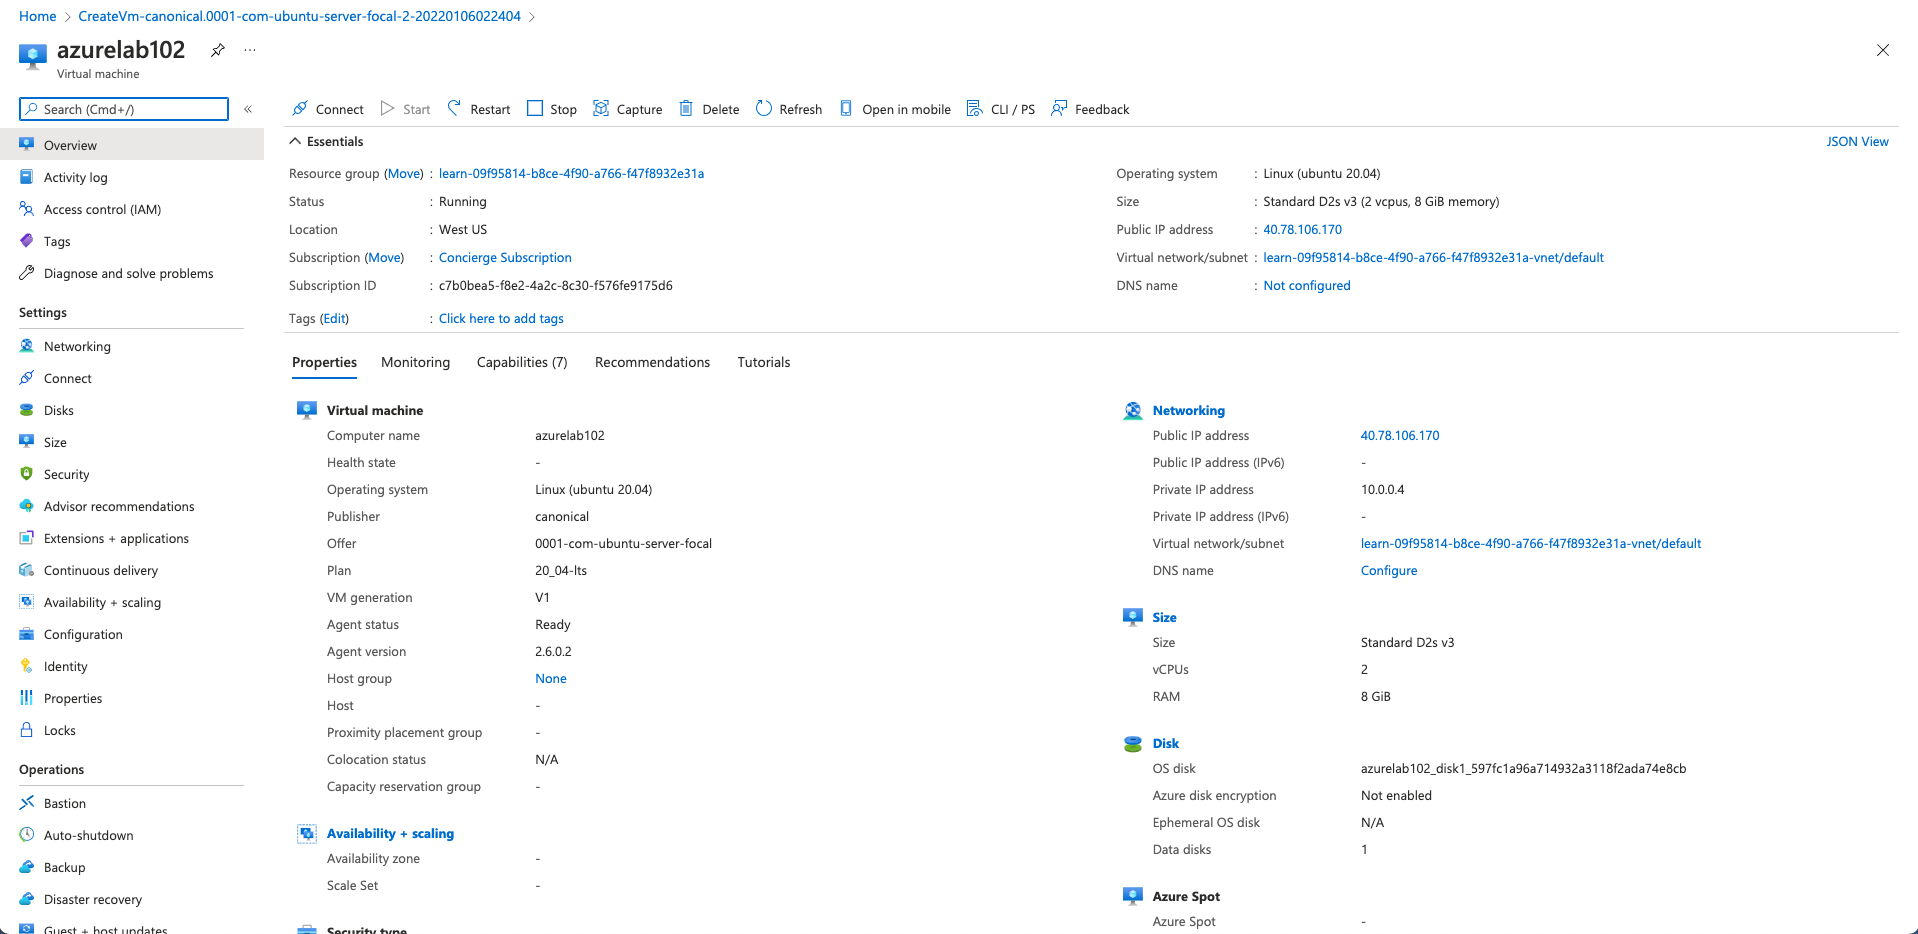Open Disks in the Settings menu
The image size is (1918, 934).
59,410
